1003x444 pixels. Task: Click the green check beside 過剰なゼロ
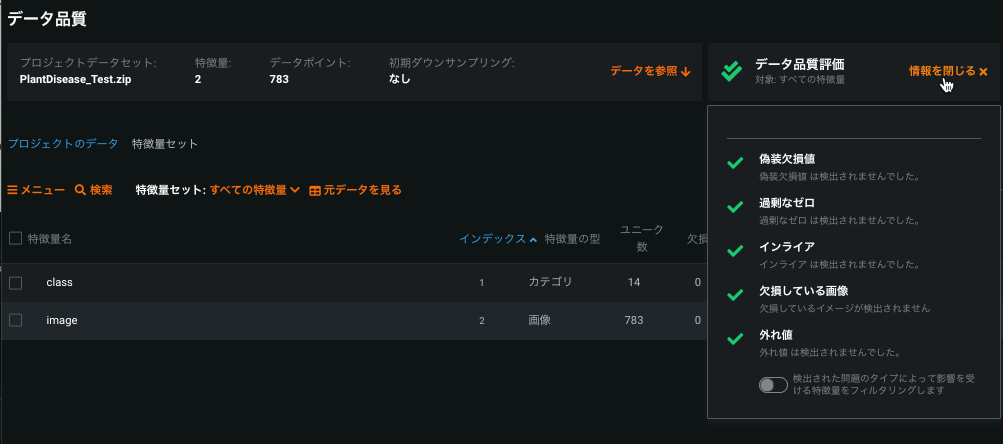[735, 207]
